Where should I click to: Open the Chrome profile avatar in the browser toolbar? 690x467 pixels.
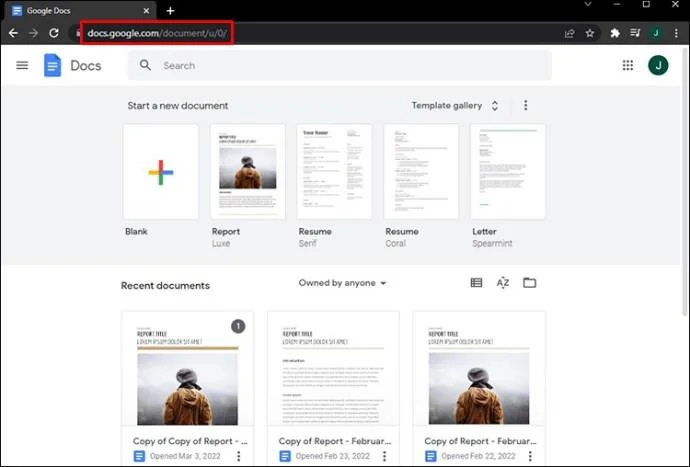click(x=656, y=33)
